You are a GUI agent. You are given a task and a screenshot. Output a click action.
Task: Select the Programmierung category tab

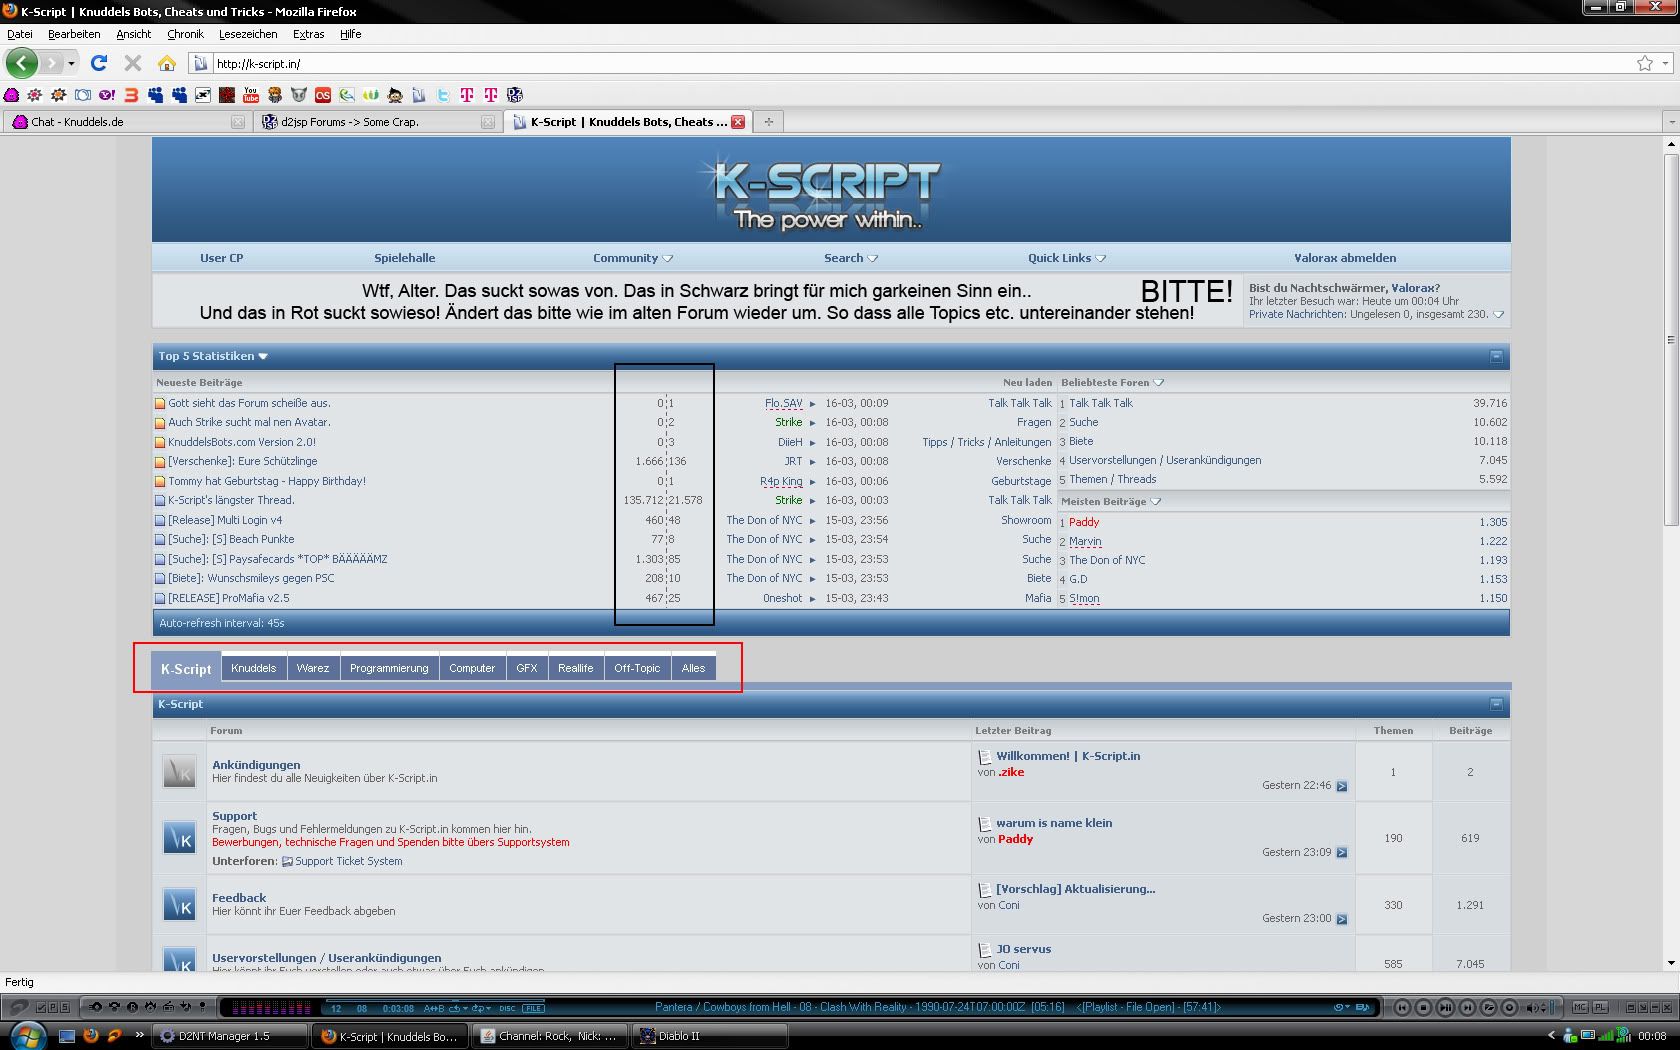389,668
